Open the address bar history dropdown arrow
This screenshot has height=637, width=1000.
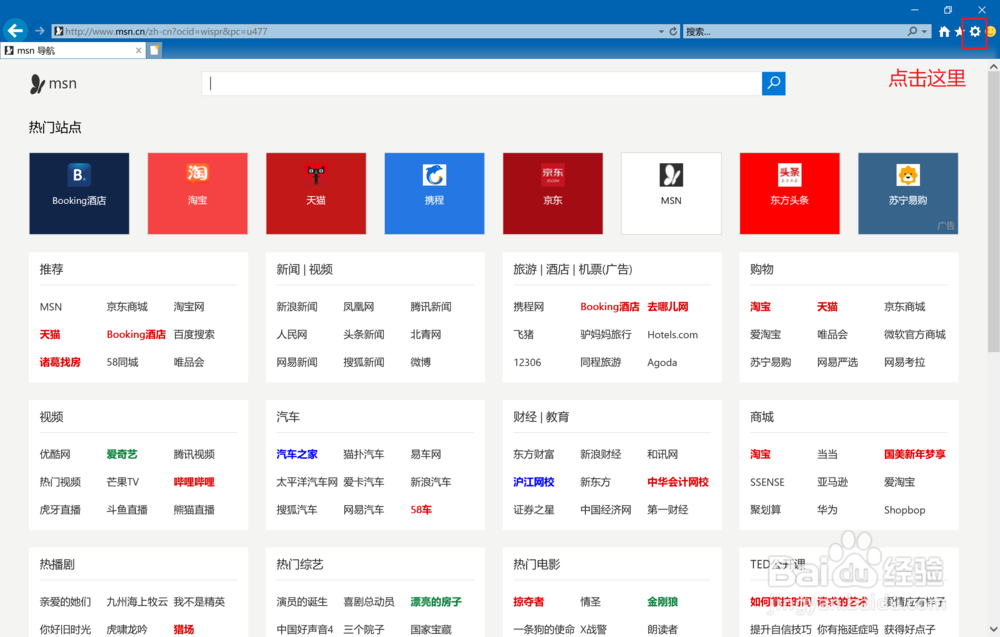[661, 31]
